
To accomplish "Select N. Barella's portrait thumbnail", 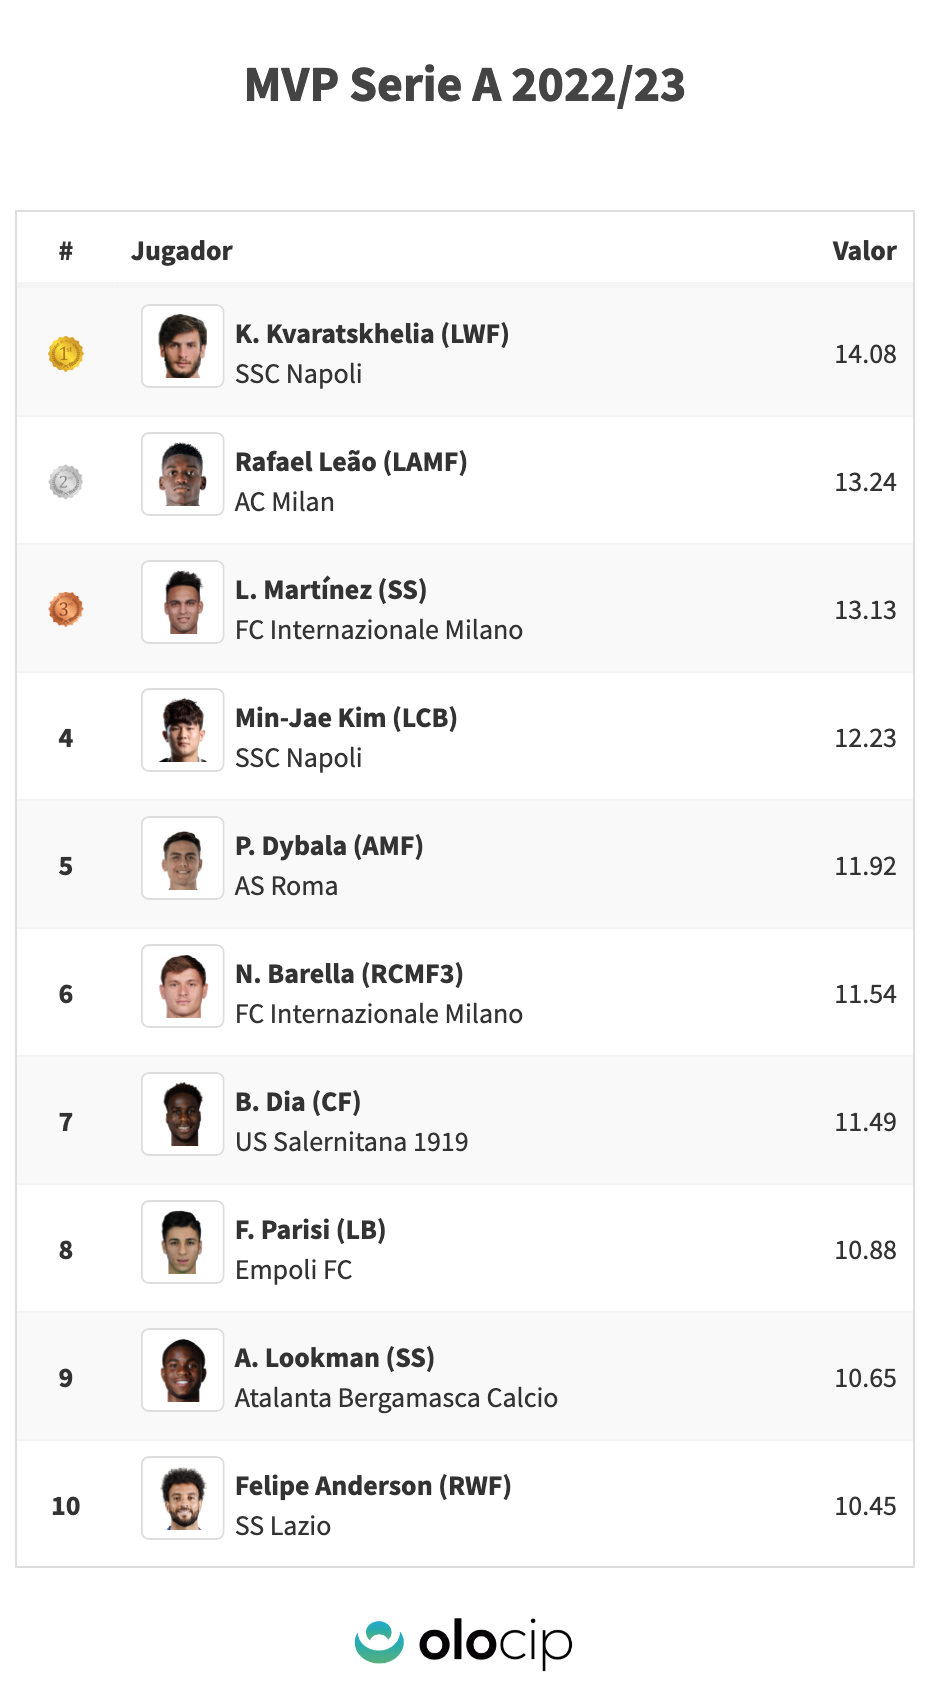I will 182,986.
